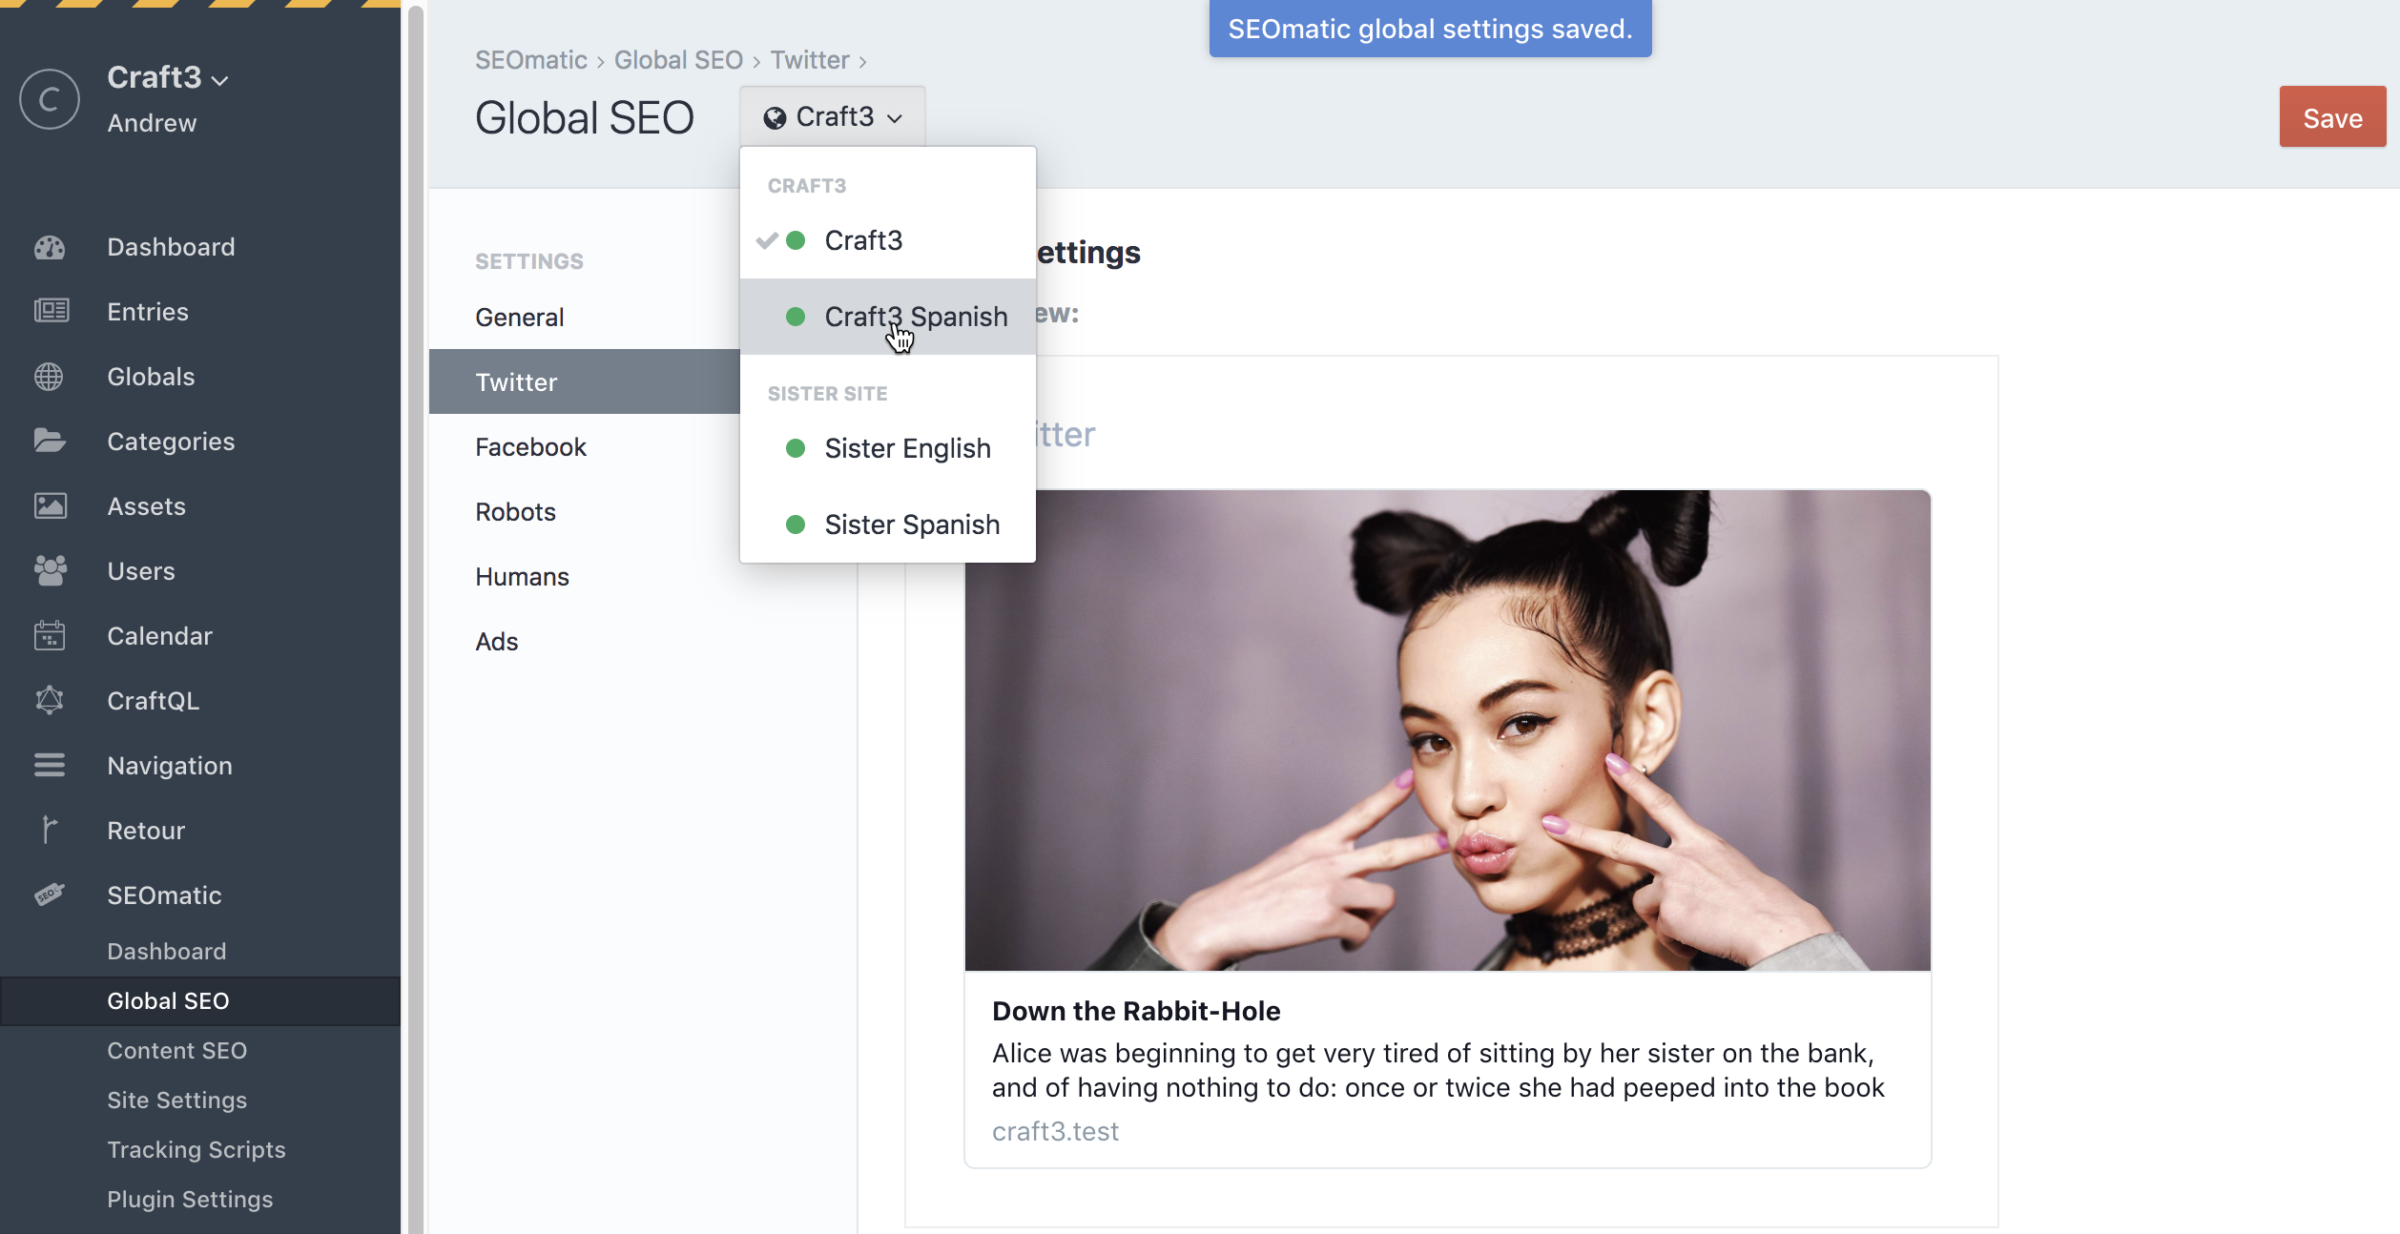Open the Dashboard from sidebar icon
This screenshot has width=2400, height=1234.
[x=50, y=247]
